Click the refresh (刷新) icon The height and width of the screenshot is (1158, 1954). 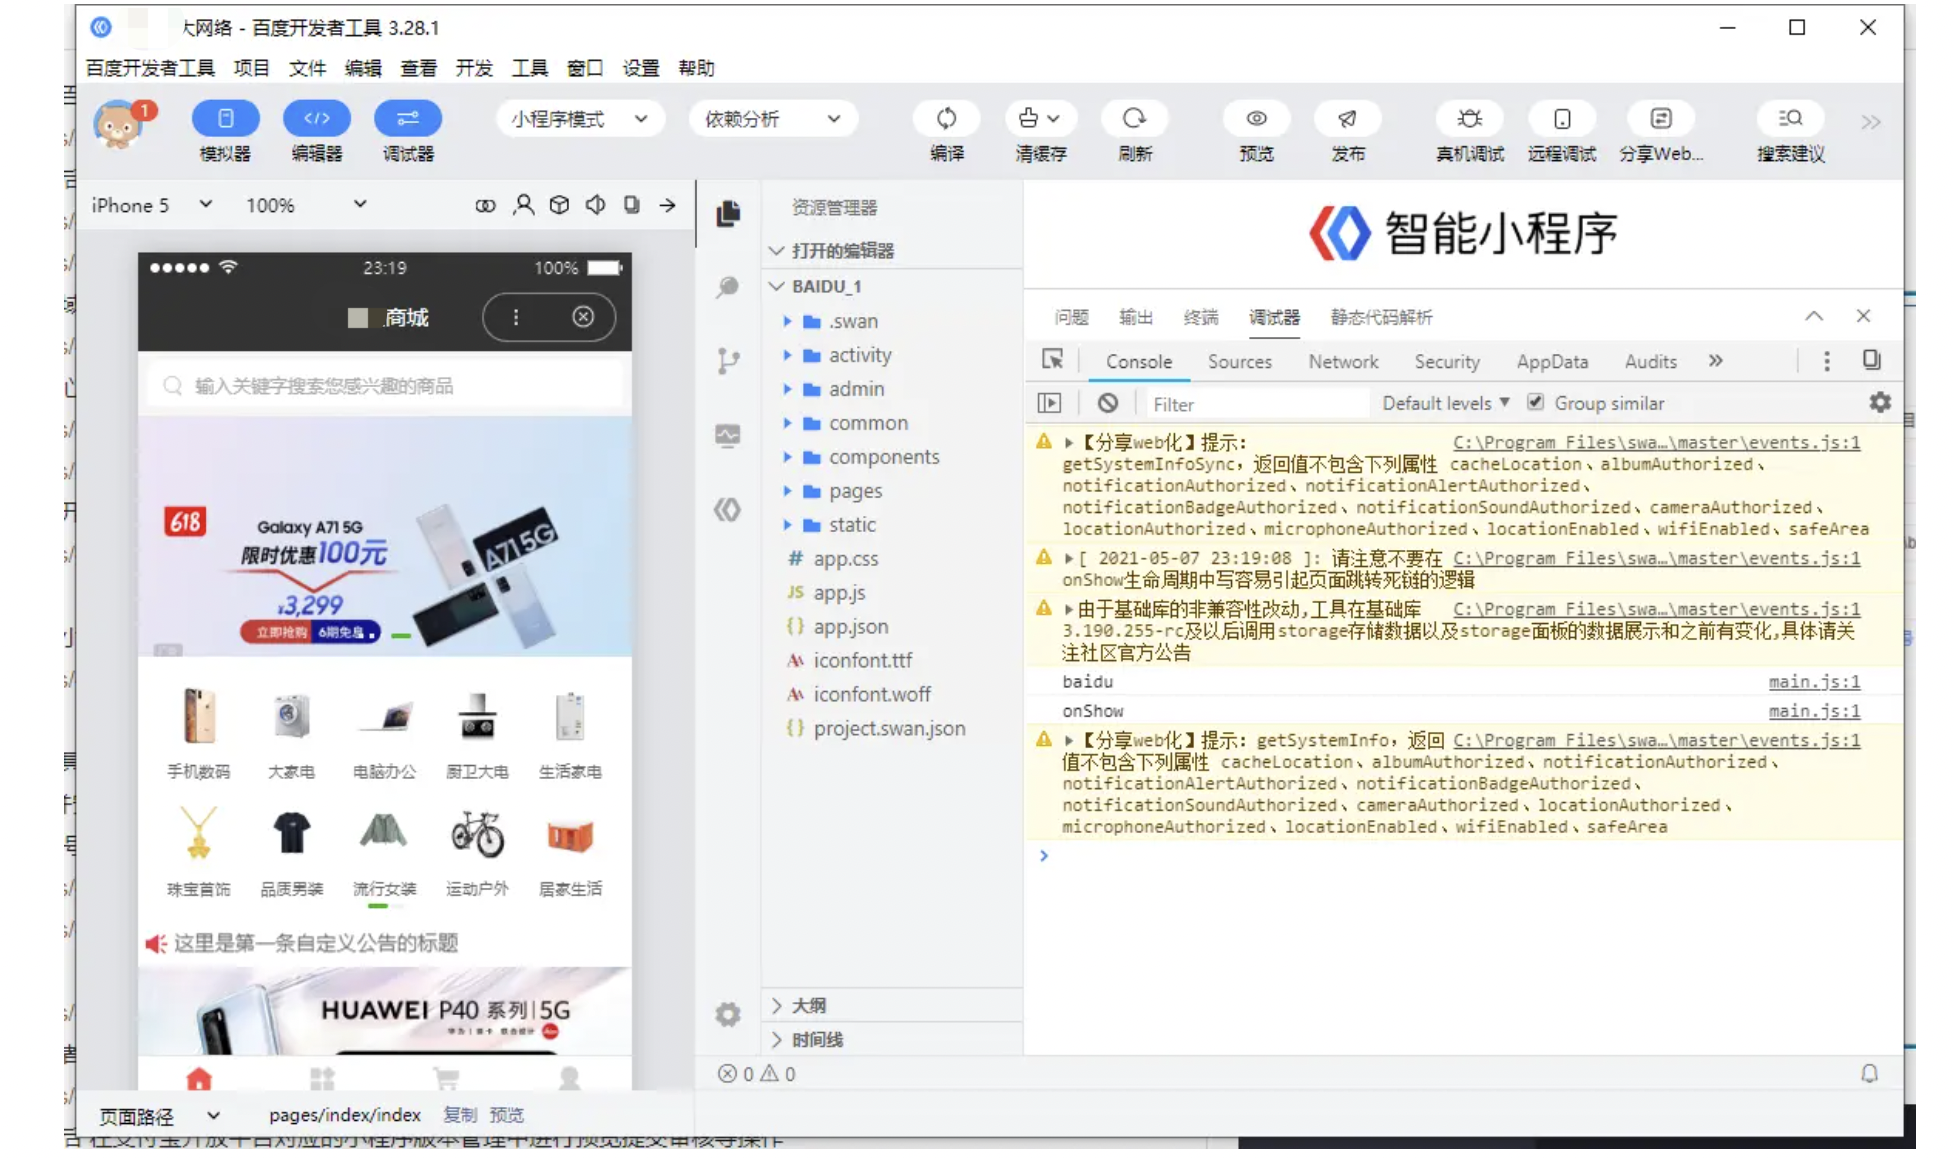point(1134,119)
